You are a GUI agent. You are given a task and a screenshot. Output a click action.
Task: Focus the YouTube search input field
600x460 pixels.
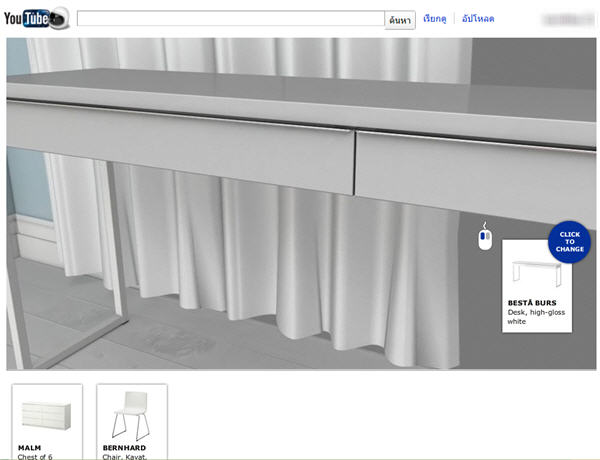click(x=231, y=18)
